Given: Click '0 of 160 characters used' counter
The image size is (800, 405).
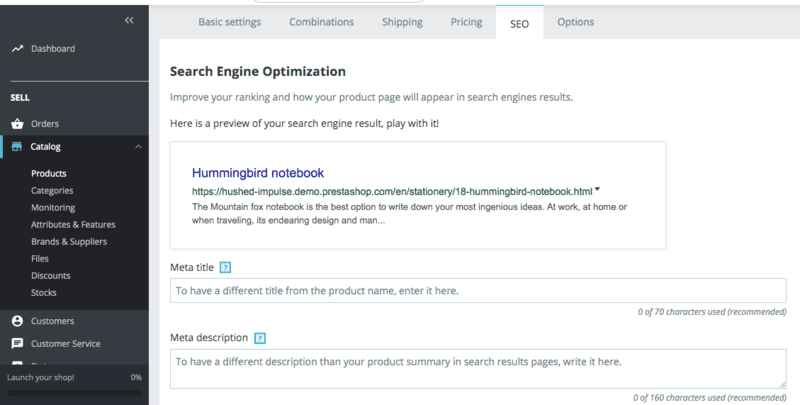Looking at the screenshot, I should (x=710, y=397).
